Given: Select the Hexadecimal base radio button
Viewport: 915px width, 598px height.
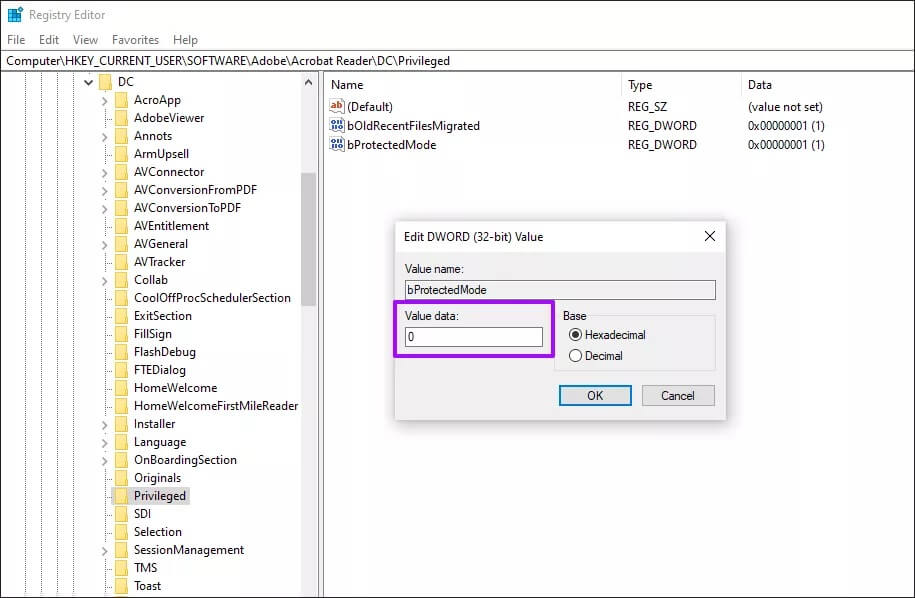Looking at the screenshot, I should 575,335.
